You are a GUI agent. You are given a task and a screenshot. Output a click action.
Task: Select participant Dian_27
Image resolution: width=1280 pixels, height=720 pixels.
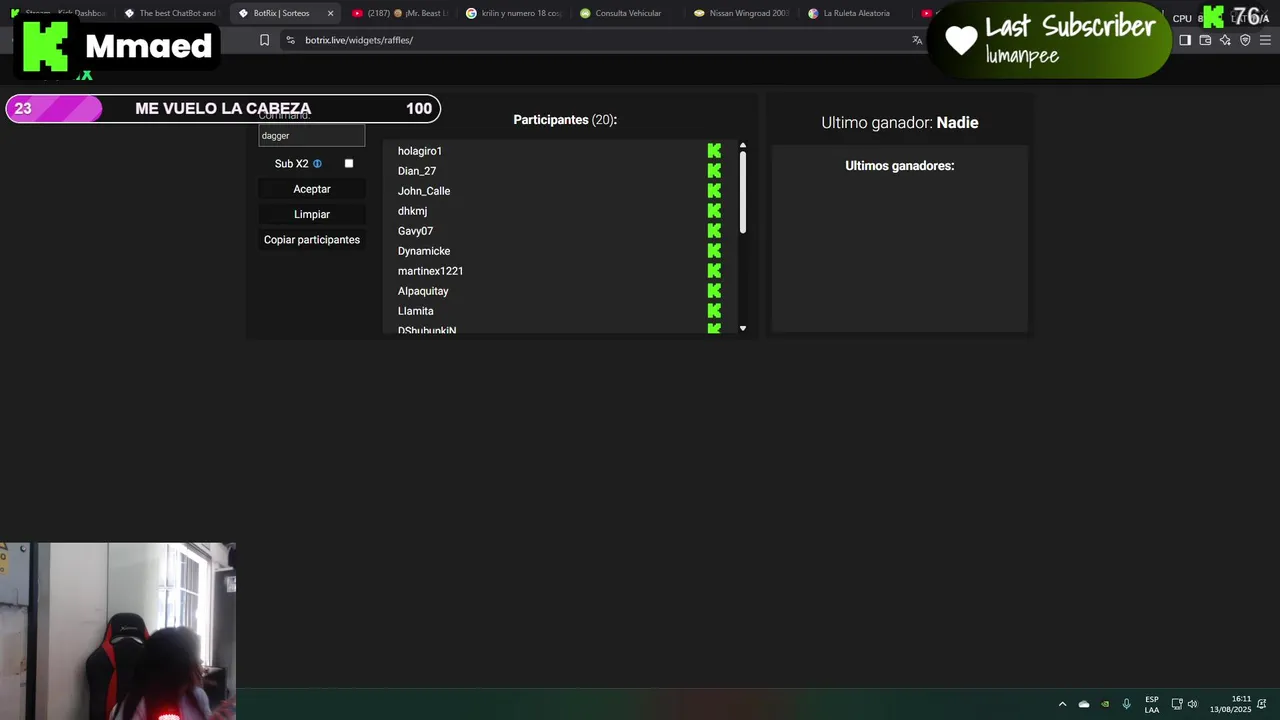(417, 171)
